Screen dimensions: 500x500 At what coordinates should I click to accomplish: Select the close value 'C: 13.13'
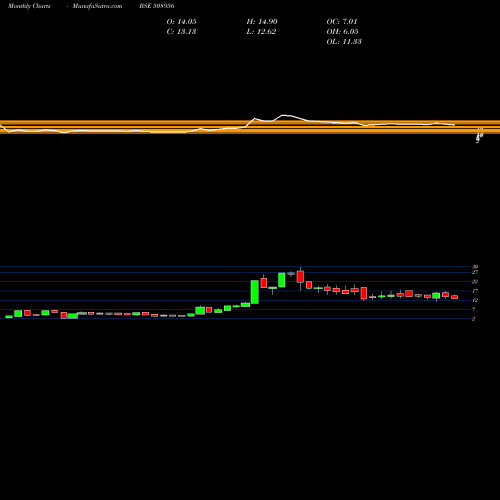[181, 32]
